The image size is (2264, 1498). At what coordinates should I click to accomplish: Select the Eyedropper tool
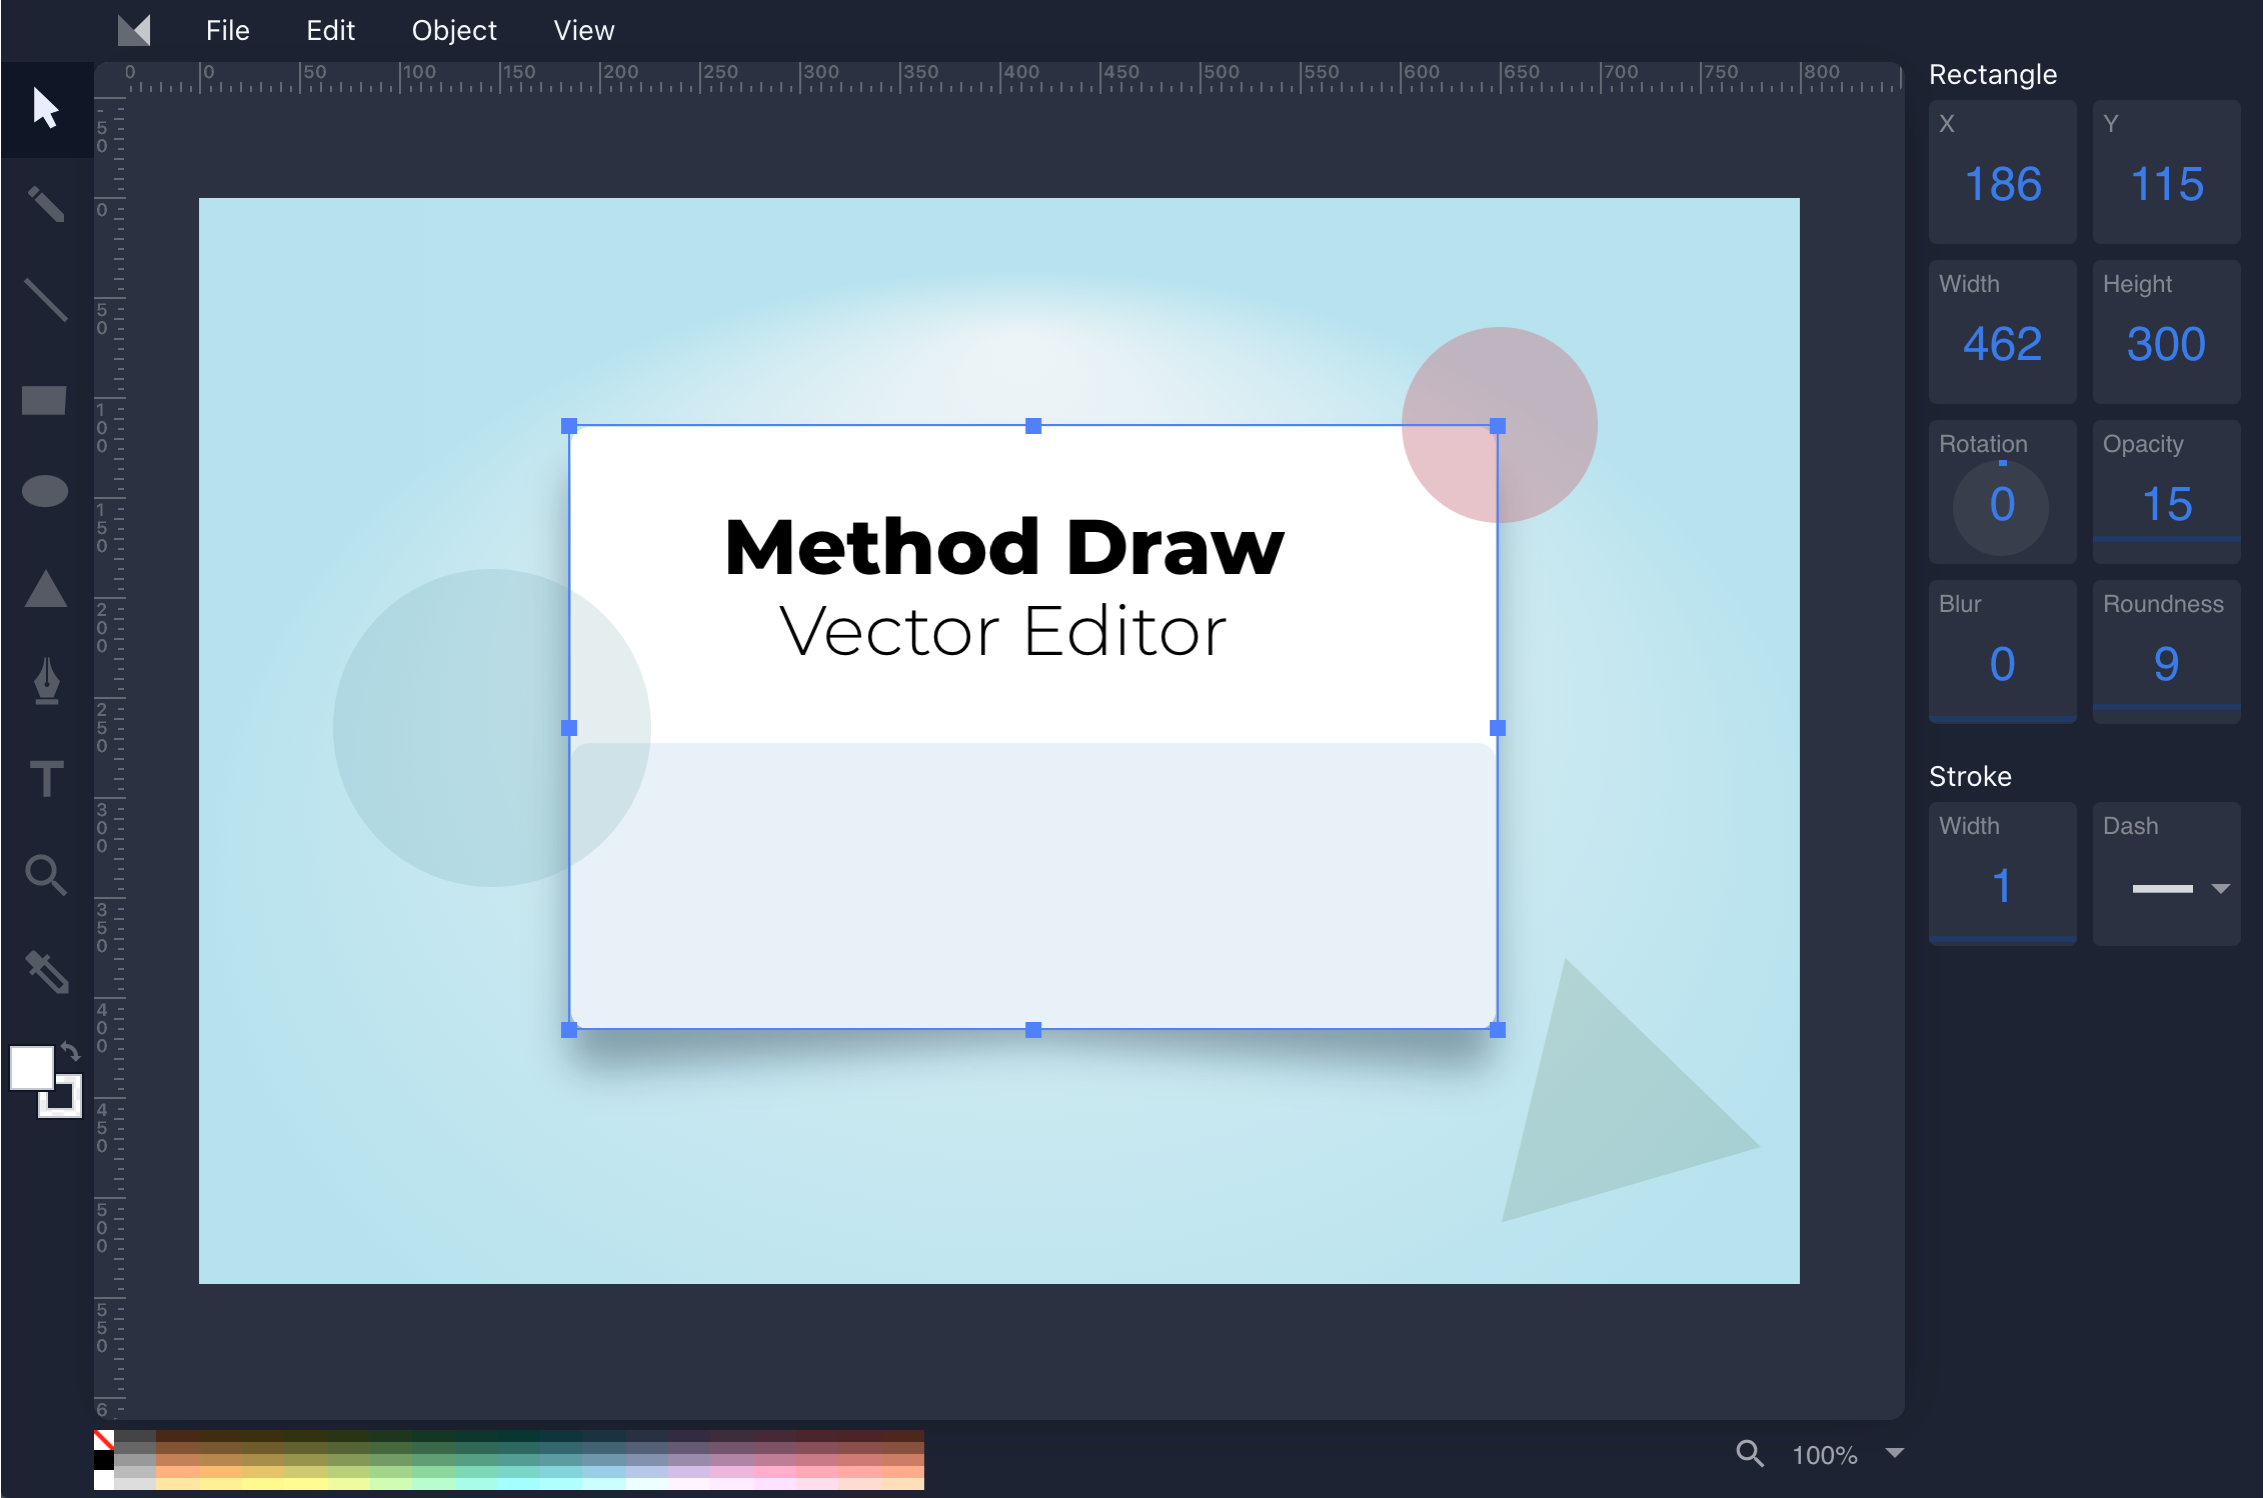45,970
